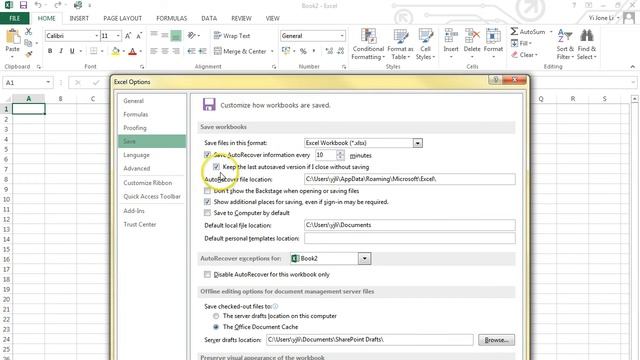Click the Default local file location field

410,225
